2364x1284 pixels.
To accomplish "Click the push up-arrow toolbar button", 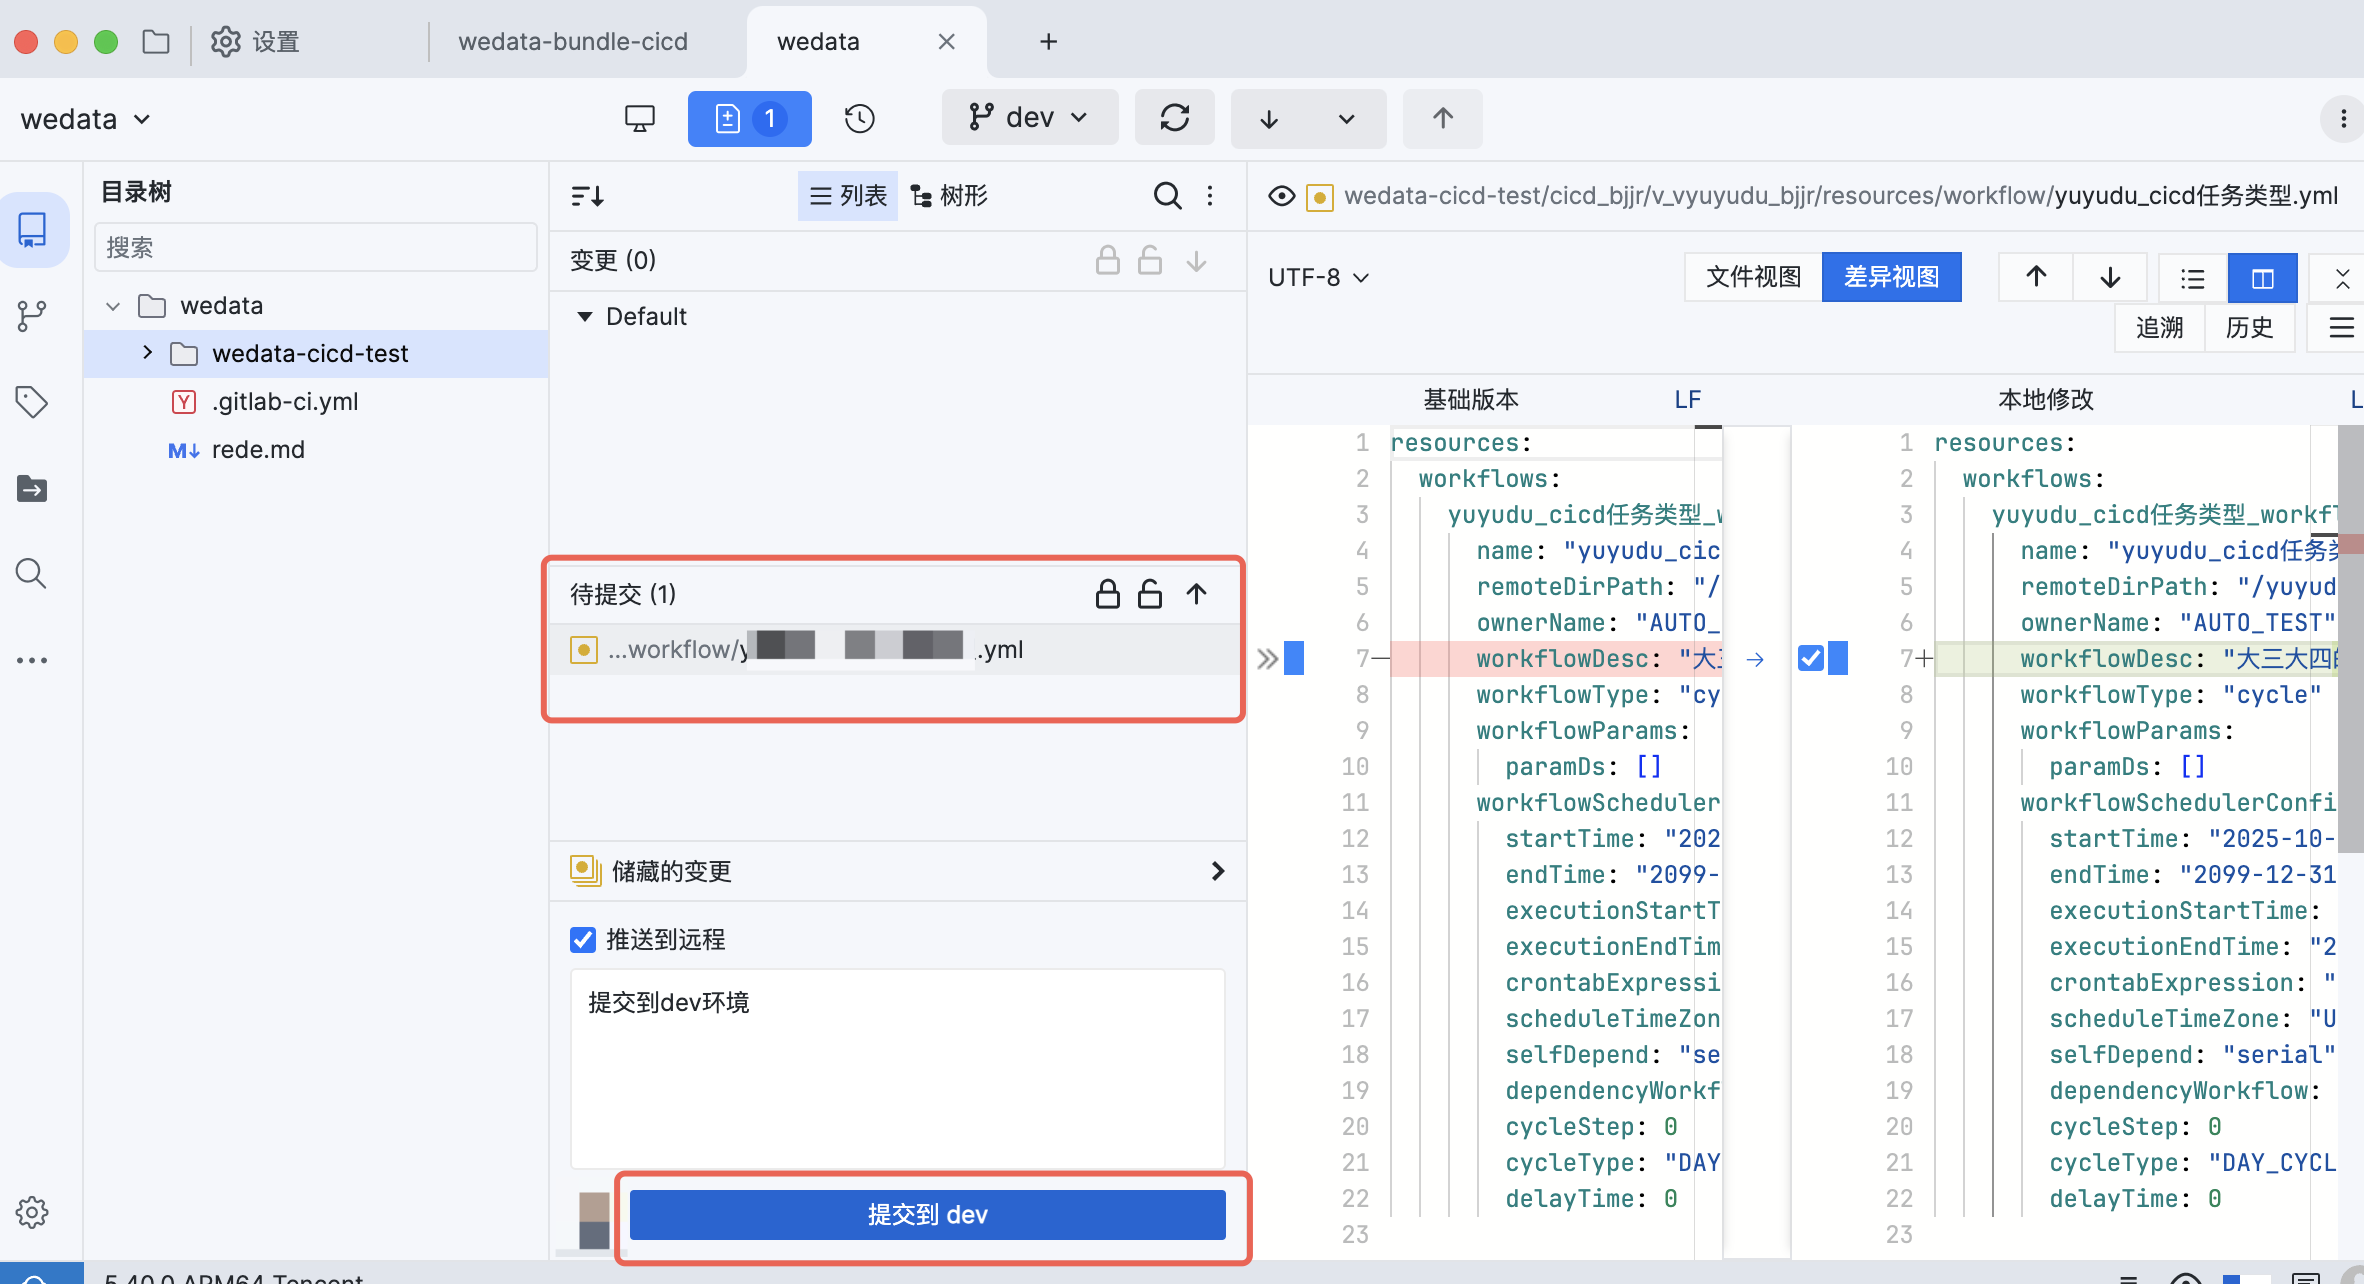I will click(x=1442, y=118).
